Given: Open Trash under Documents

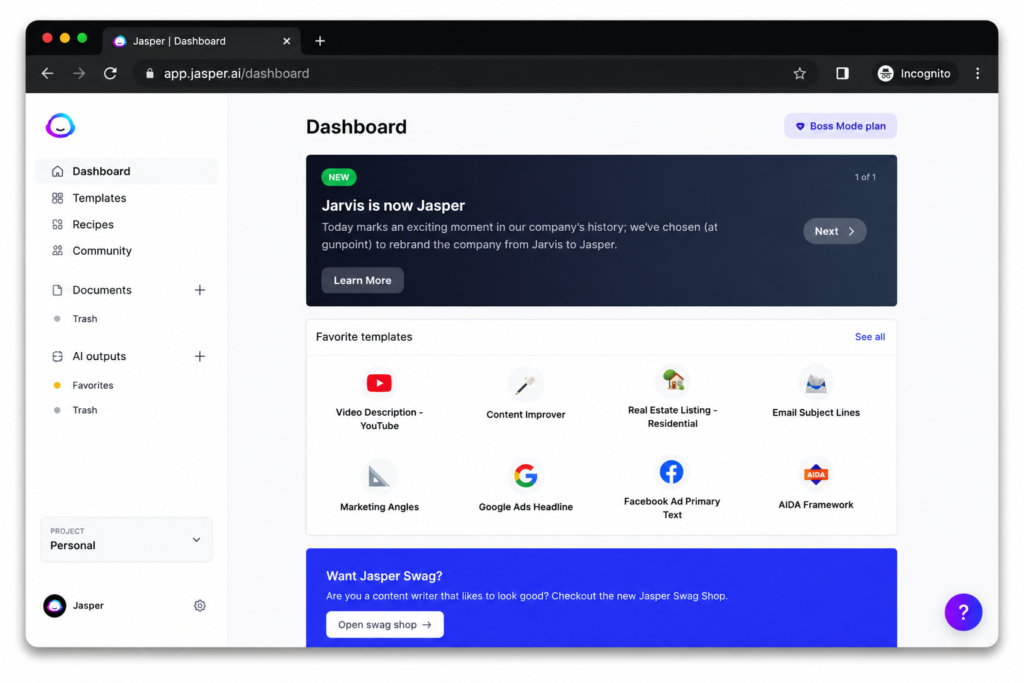Looking at the screenshot, I should click(x=85, y=319).
